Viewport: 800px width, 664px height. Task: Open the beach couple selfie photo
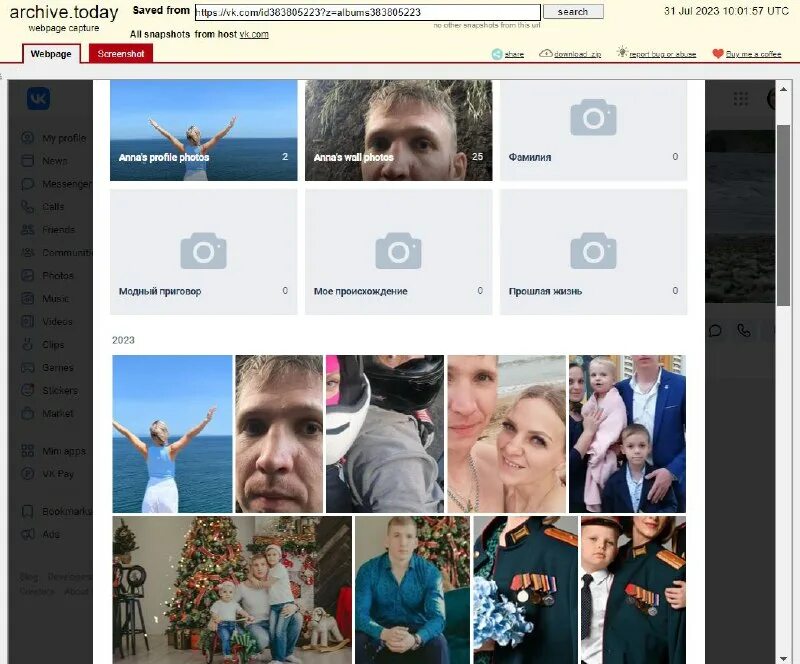click(x=507, y=434)
